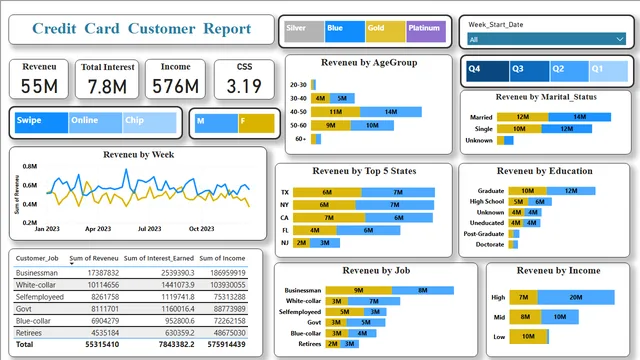Click the TX state 7M blue bar
This screenshot has width=640, height=360.
398,192
